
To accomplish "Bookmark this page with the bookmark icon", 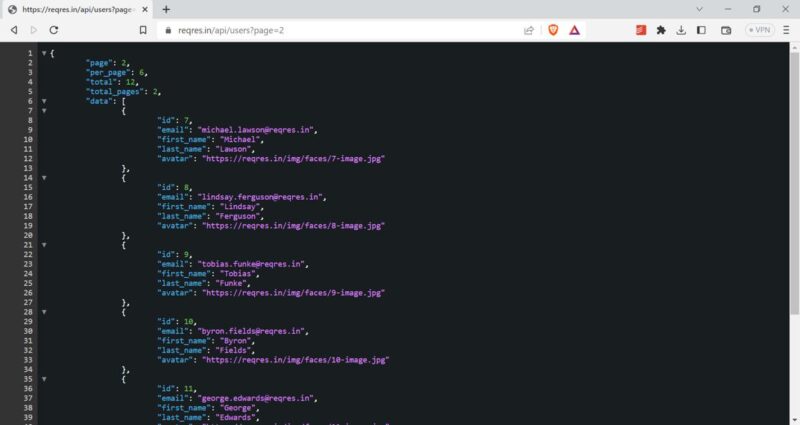I will [x=143, y=30].
